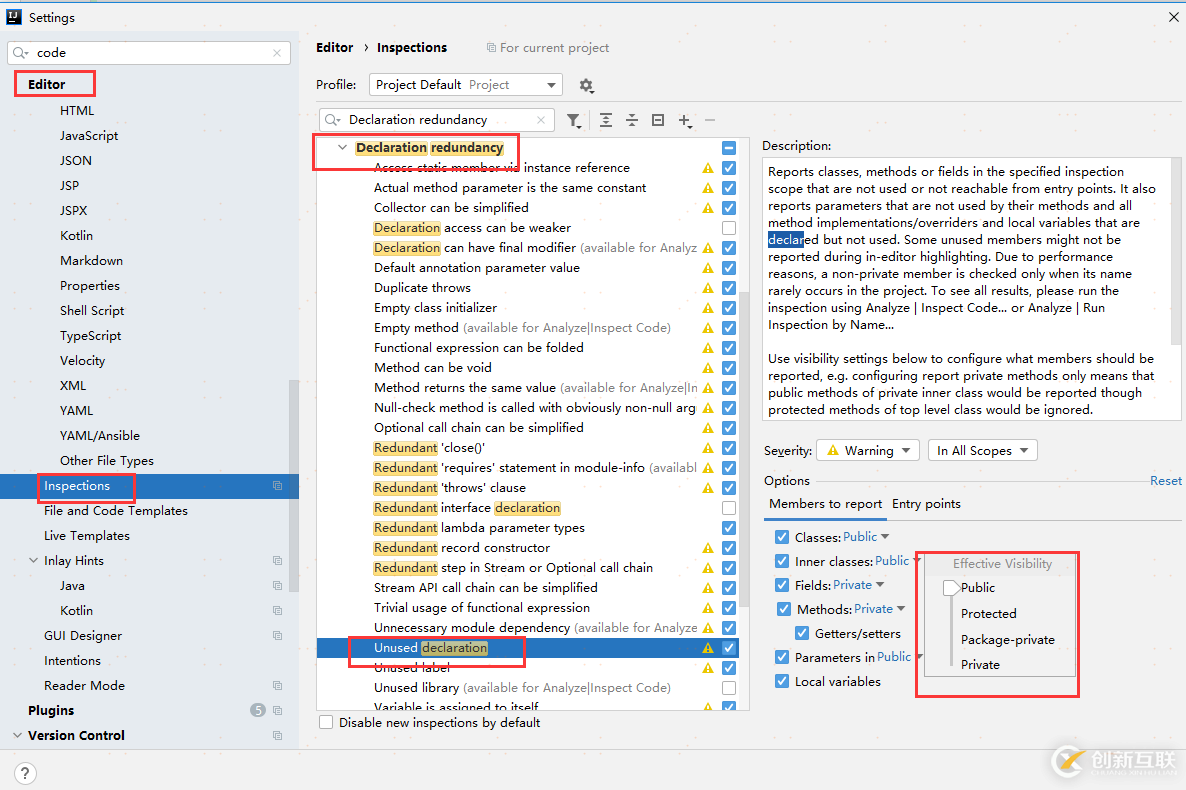Toggle the Getters/setters checkbox
Image resolution: width=1186 pixels, height=790 pixels.
coord(802,633)
